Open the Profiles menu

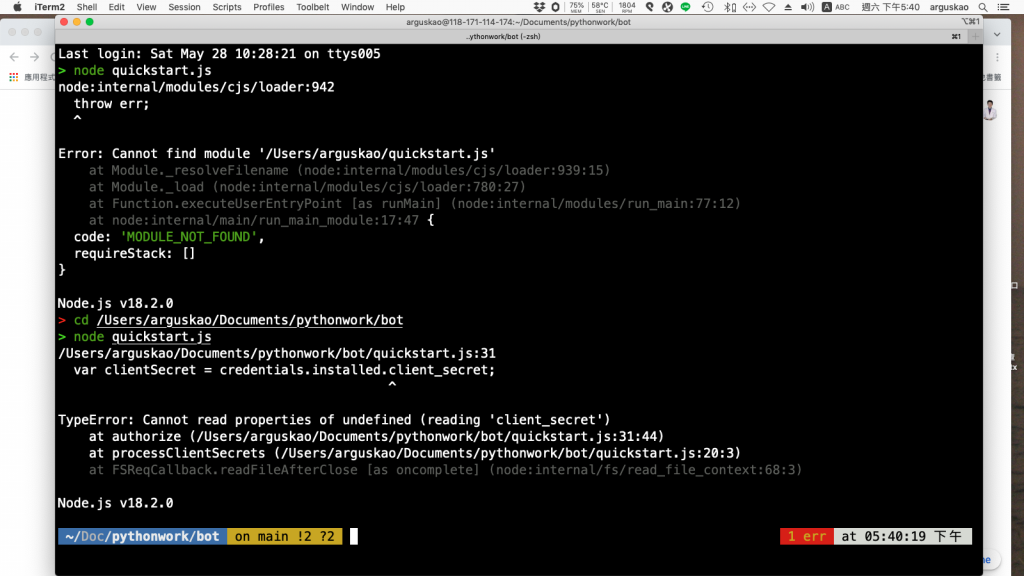click(x=268, y=7)
